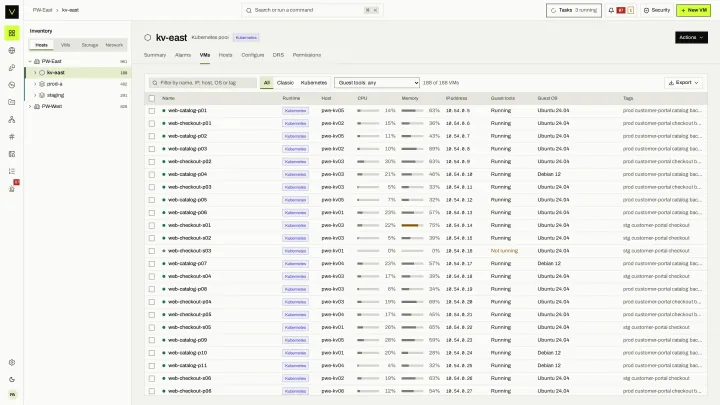Click the notification bell icon

[x=611, y=10]
